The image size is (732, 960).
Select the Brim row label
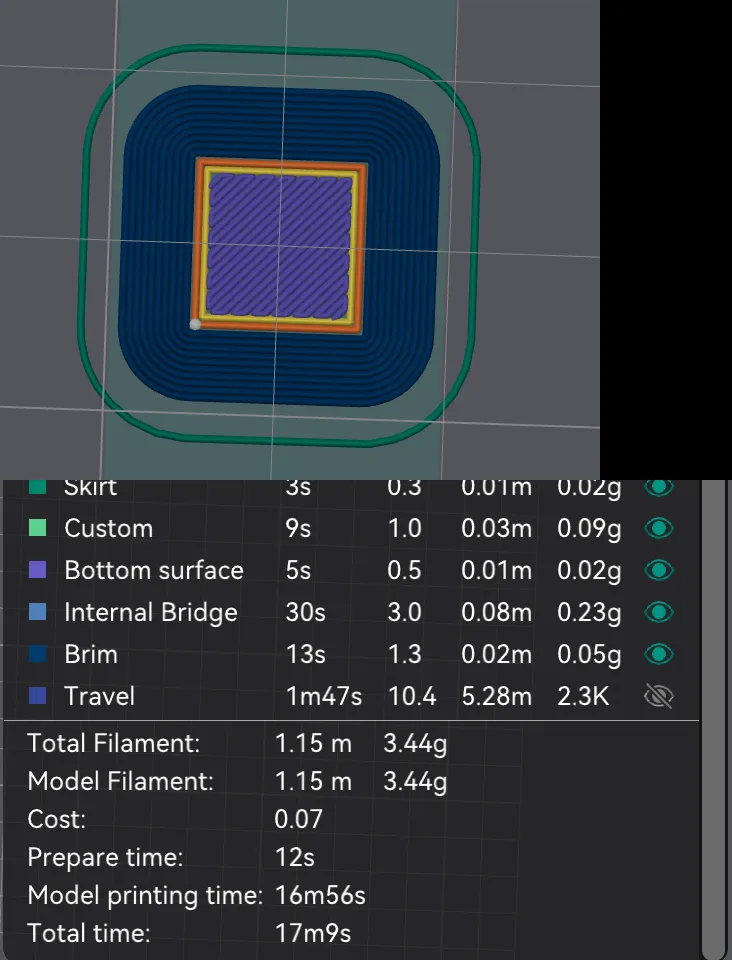coord(91,654)
